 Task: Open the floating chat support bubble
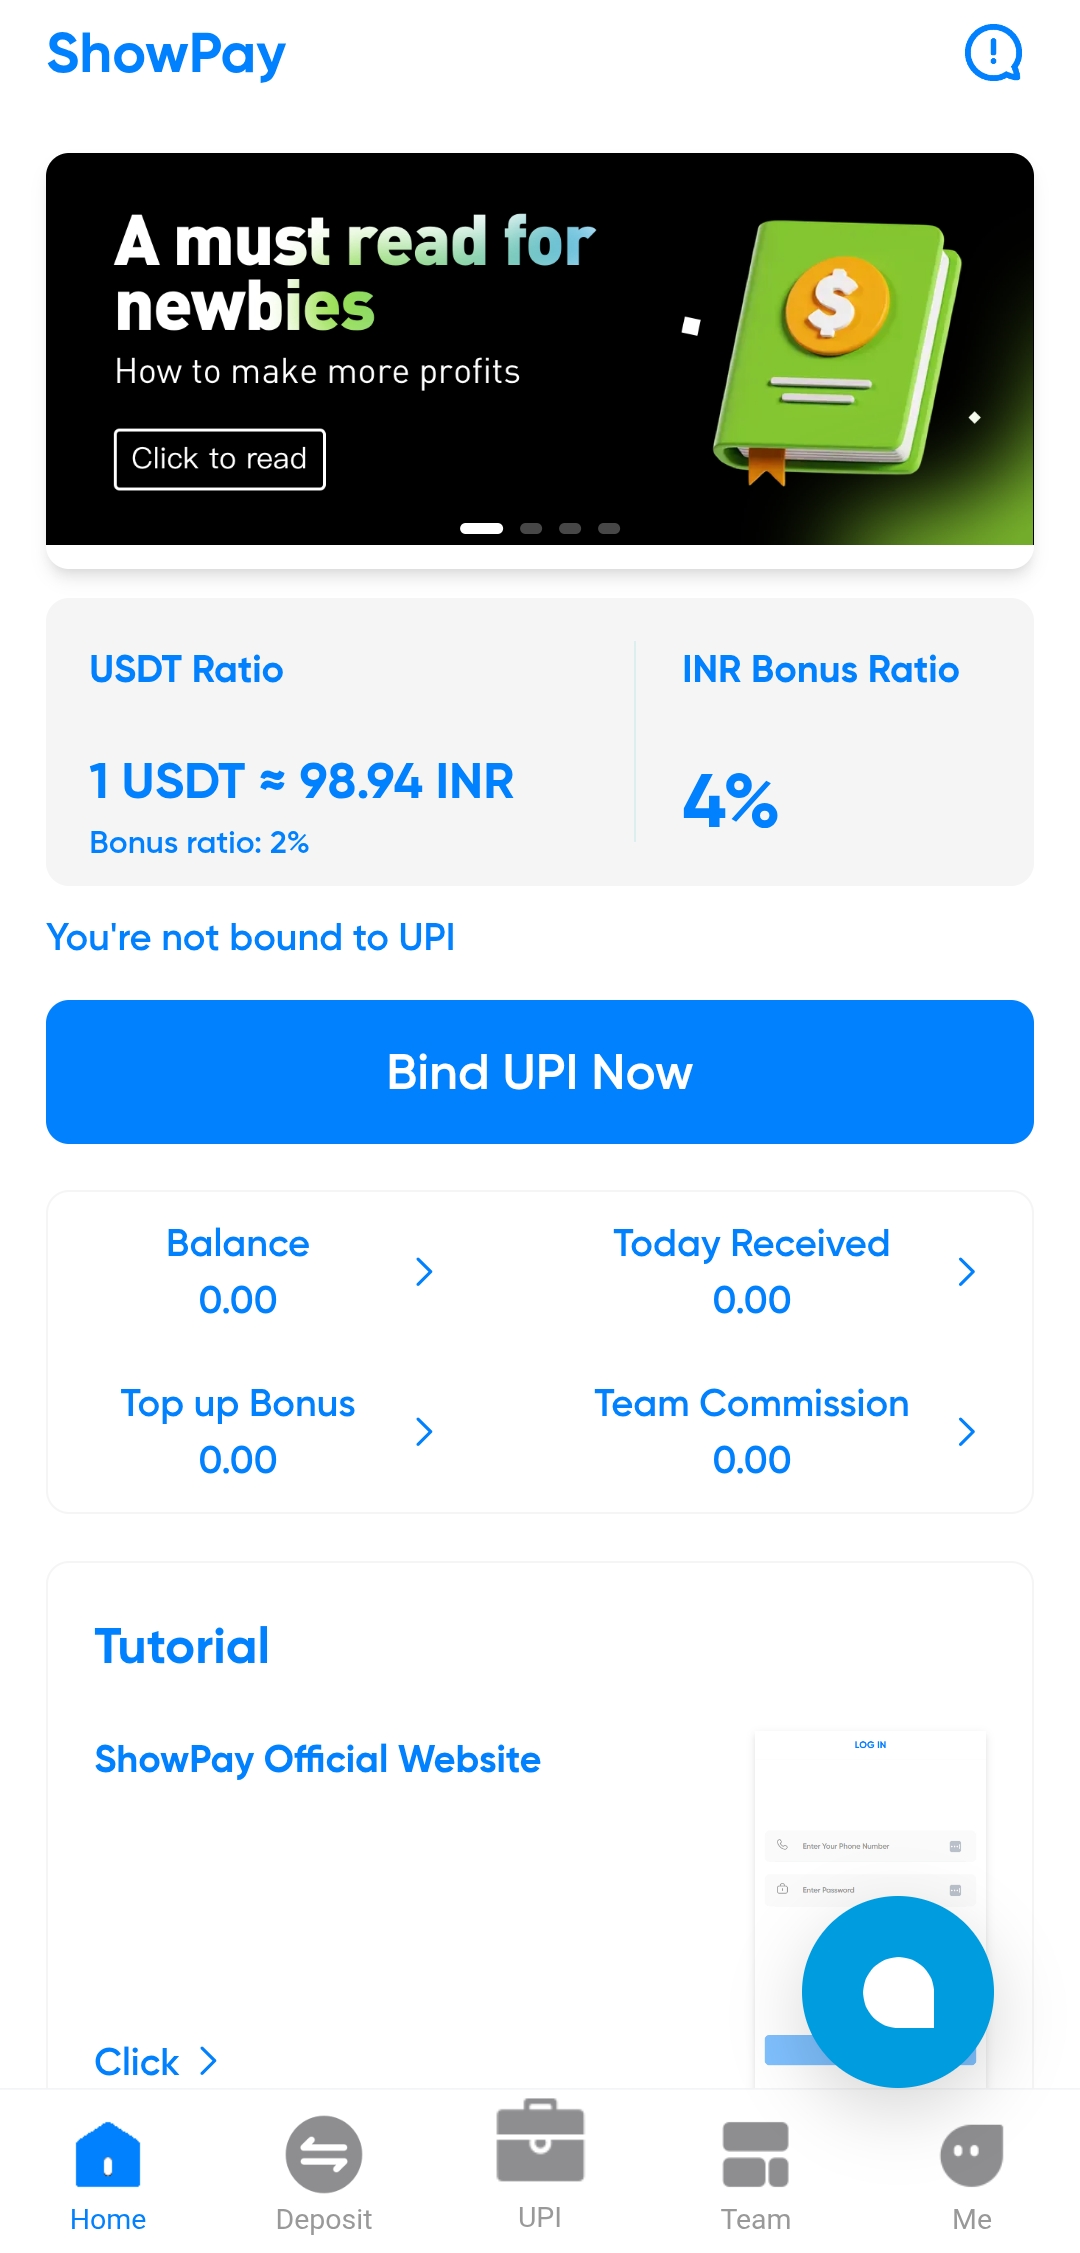(897, 1991)
